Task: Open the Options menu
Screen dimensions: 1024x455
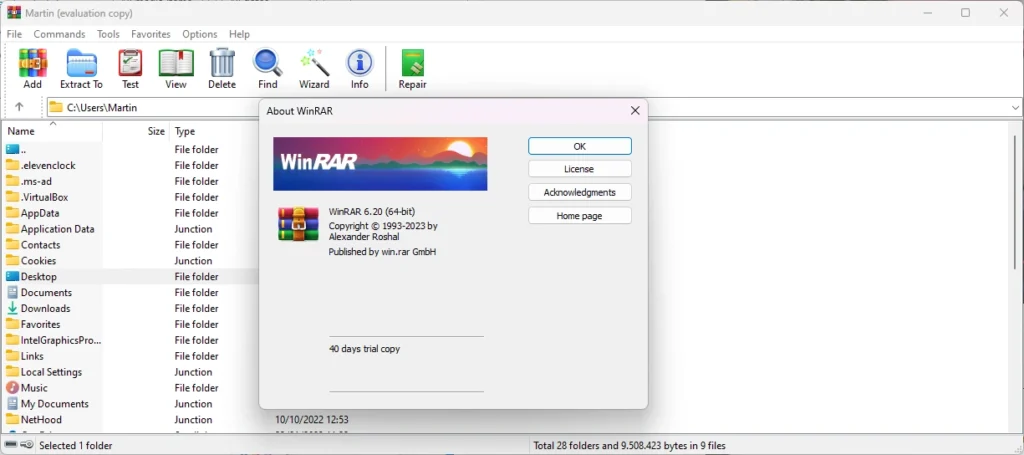Action: [x=200, y=34]
